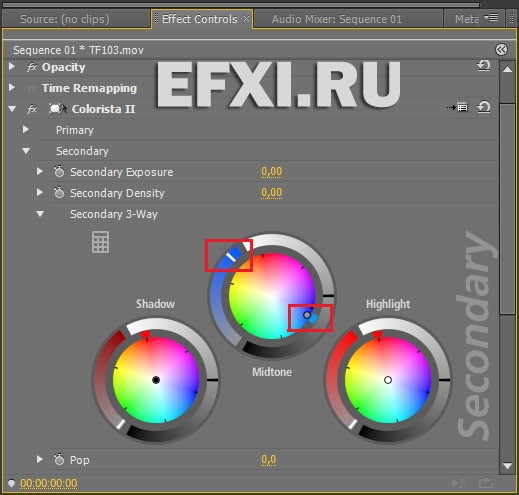Image resolution: width=519 pixels, height=495 pixels.
Task: Click the Midtone luminance ring marker
Action: coord(328,296)
